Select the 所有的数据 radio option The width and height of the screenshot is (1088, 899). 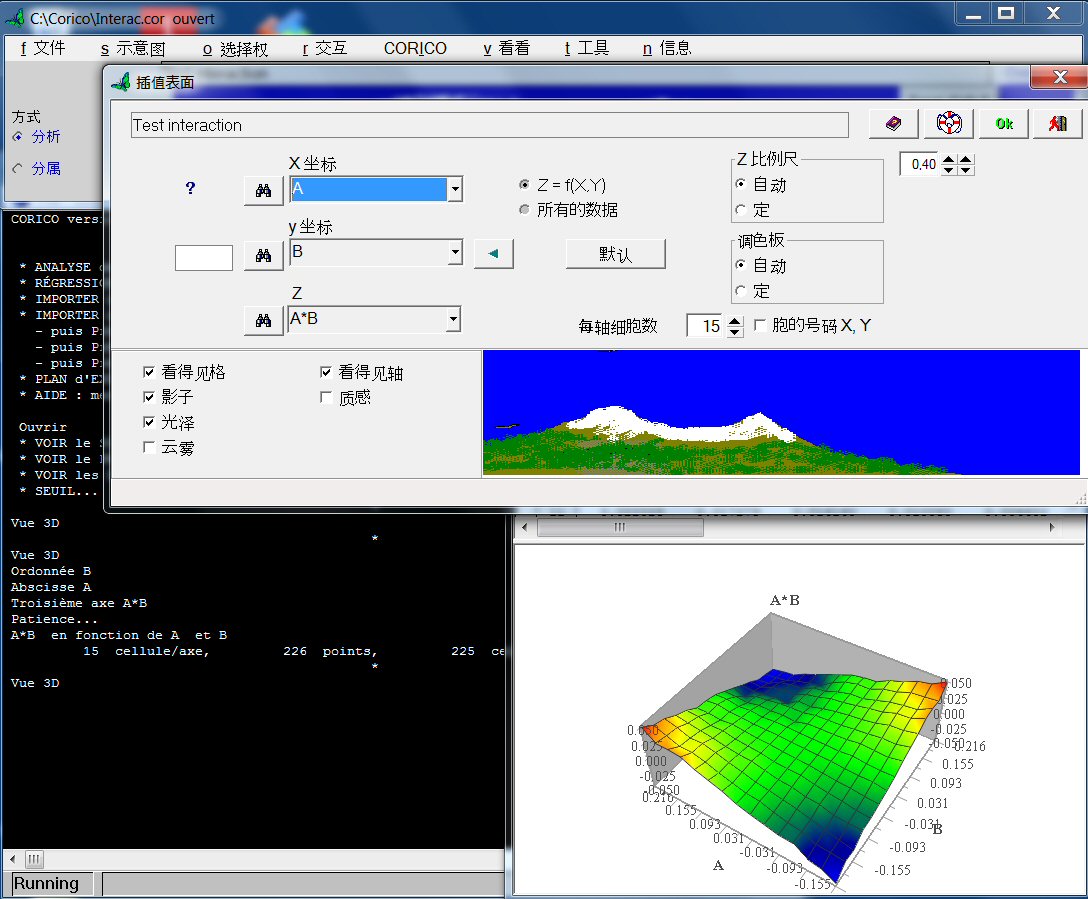point(524,210)
